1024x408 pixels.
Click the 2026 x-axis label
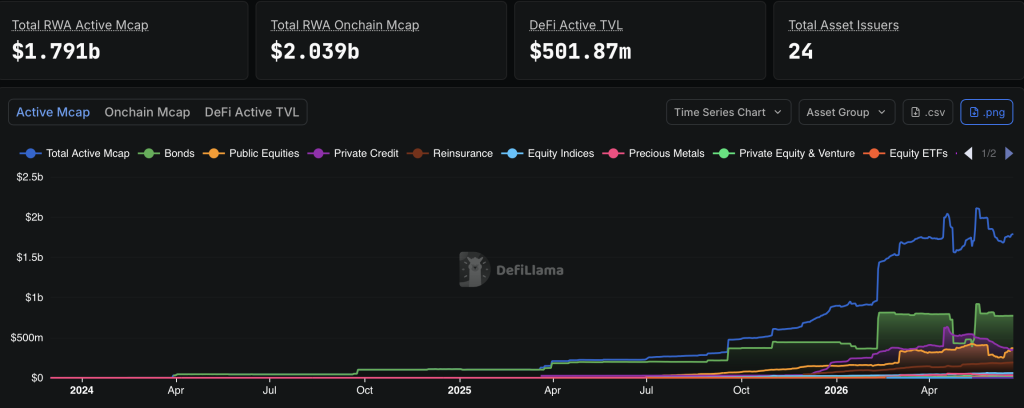[837, 391]
